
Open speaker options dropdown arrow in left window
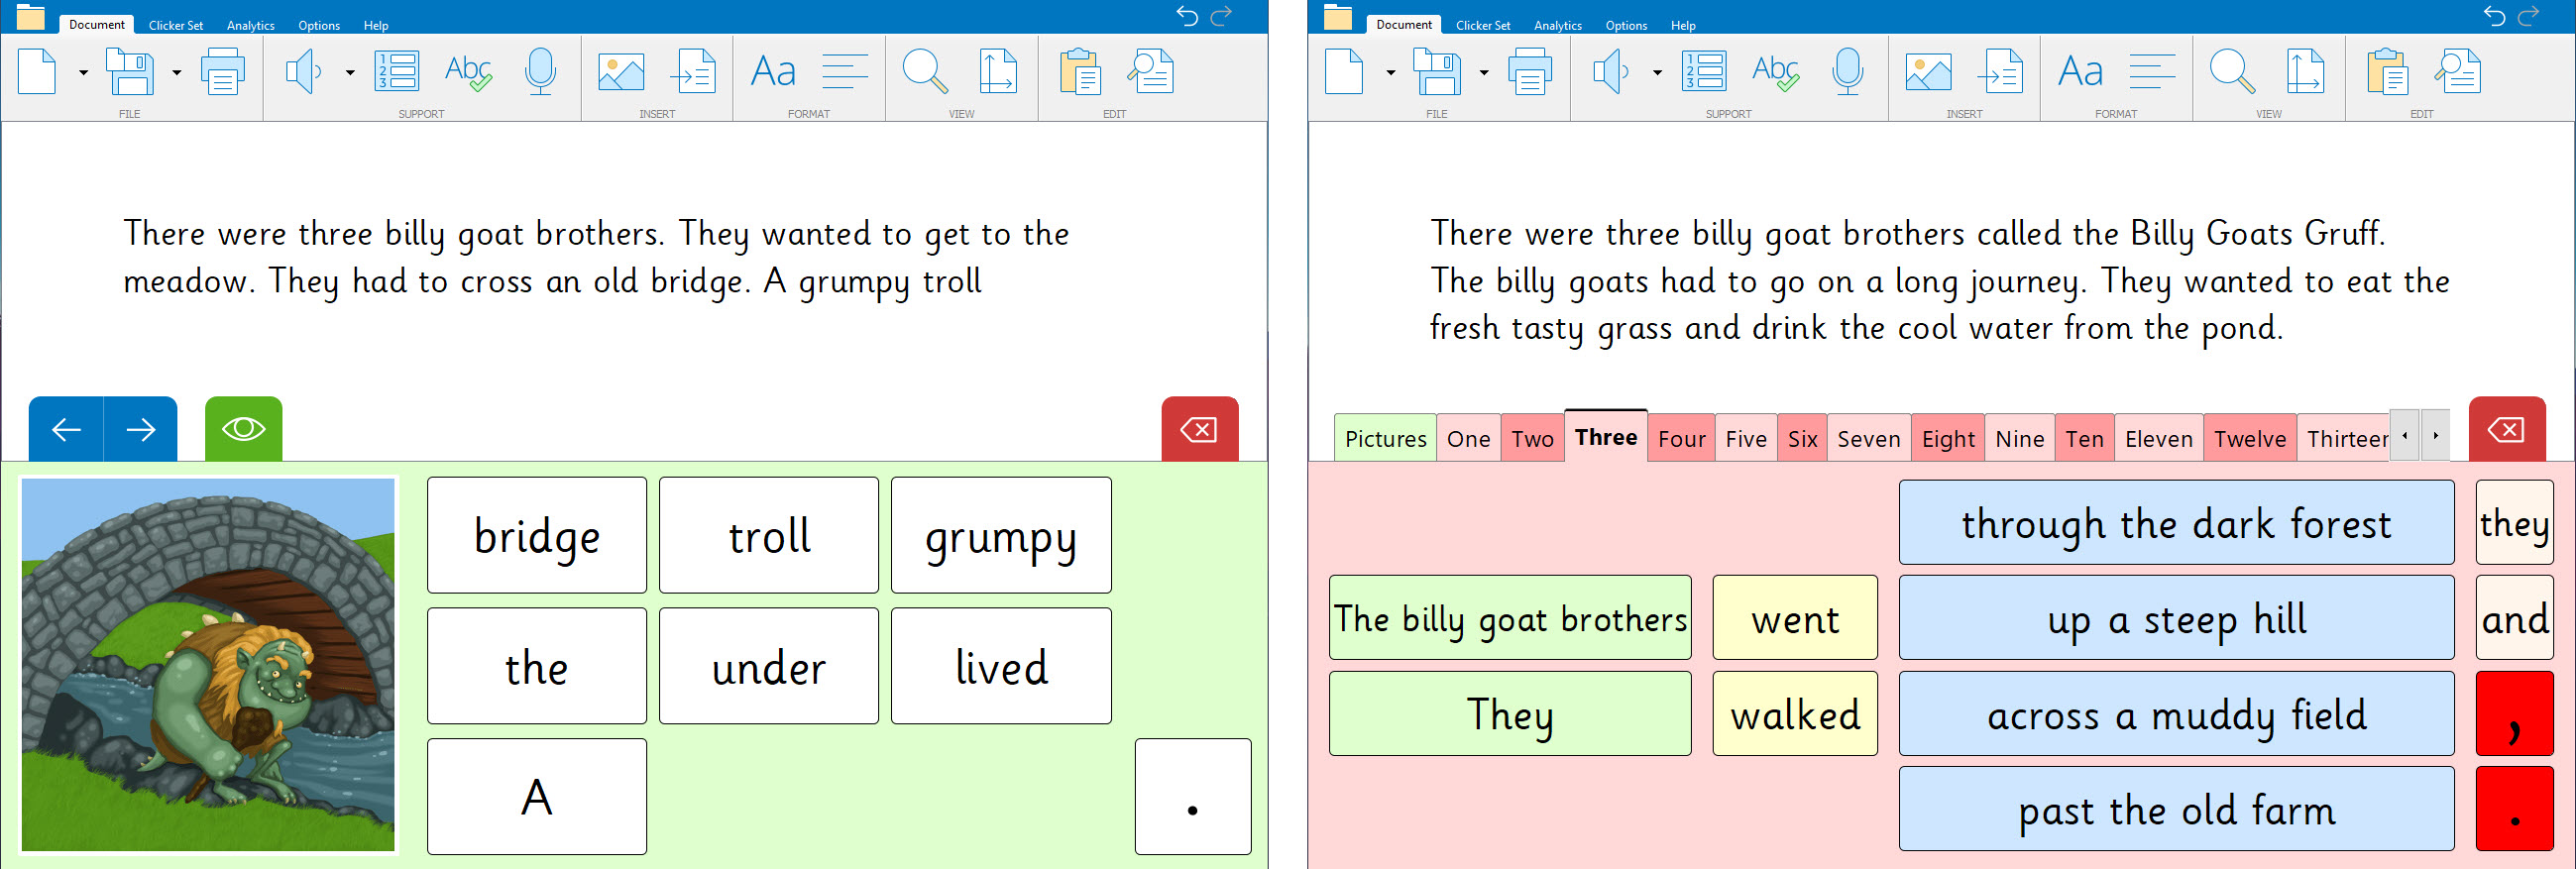[350, 73]
